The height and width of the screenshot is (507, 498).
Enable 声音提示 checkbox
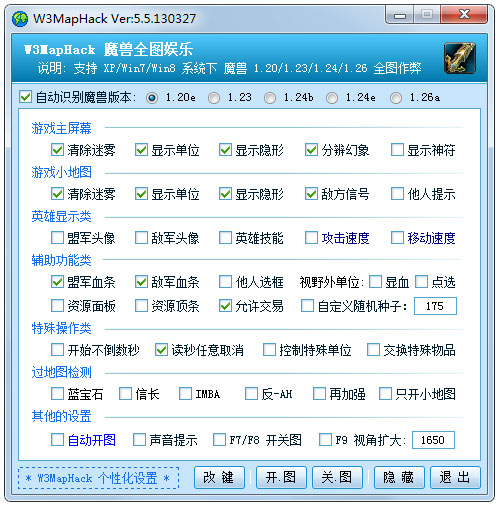click(139, 440)
